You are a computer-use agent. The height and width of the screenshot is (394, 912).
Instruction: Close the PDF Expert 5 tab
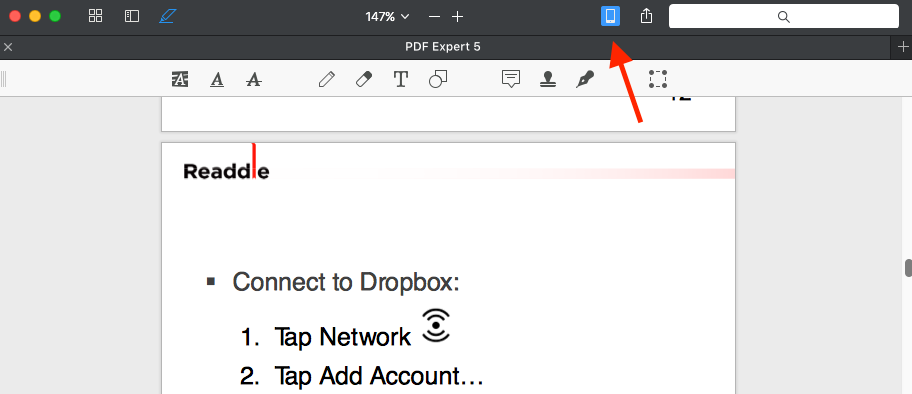[x=8, y=47]
